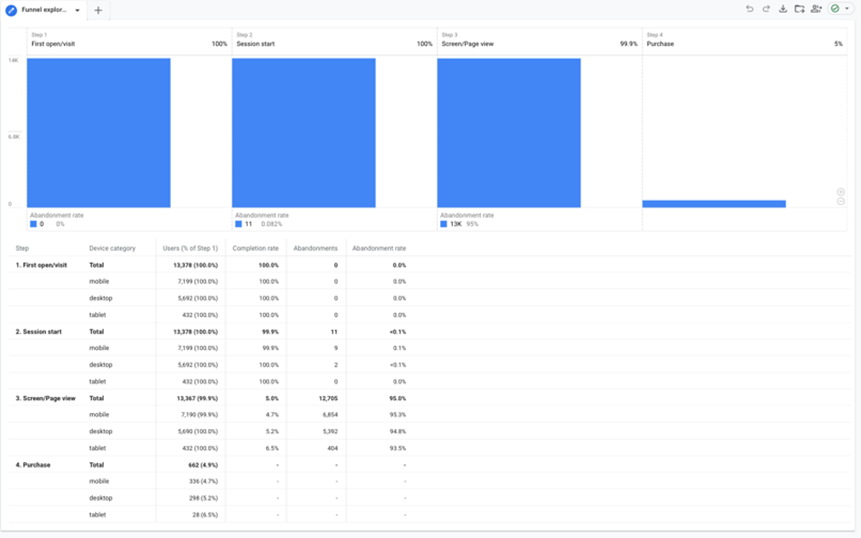This screenshot has height=538, width=861.
Task: Click the Abandonment rate column header
Action: (x=379, y=248)
